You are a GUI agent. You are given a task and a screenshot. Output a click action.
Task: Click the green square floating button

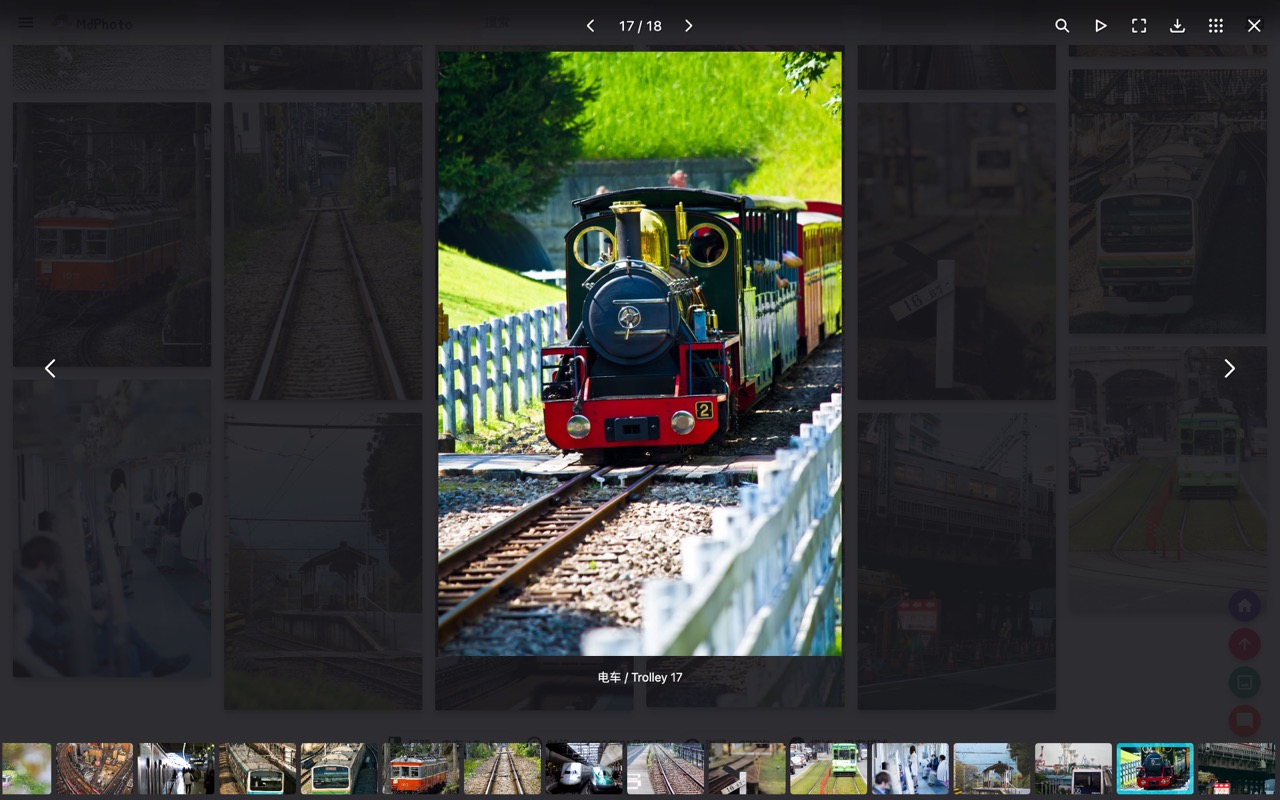click(x=1244, y=683)
